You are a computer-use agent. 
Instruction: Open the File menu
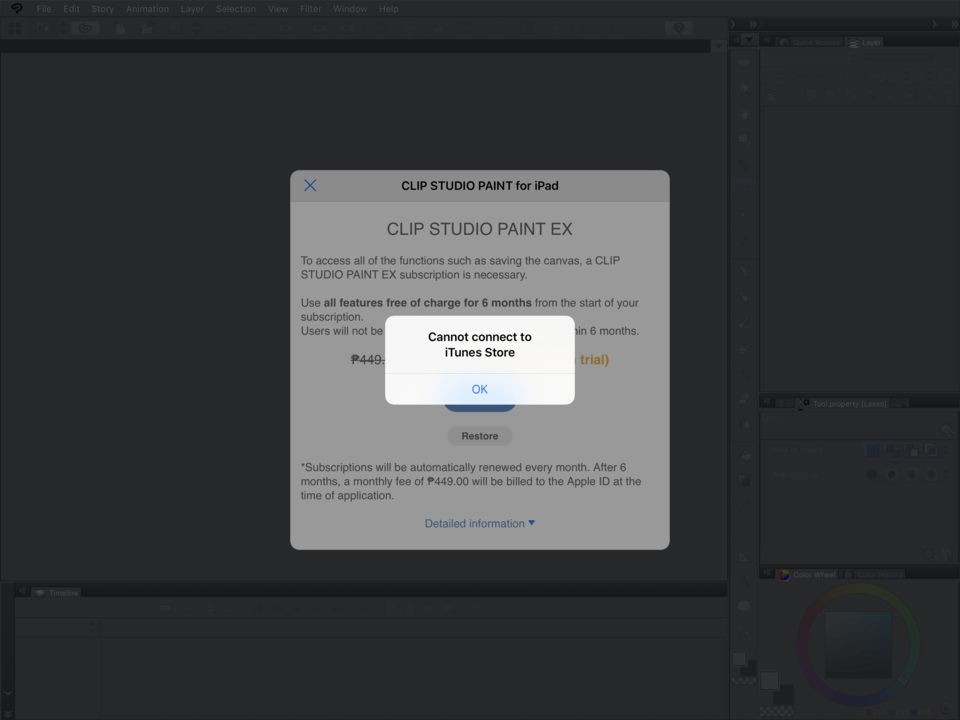(x=44, y=9)
